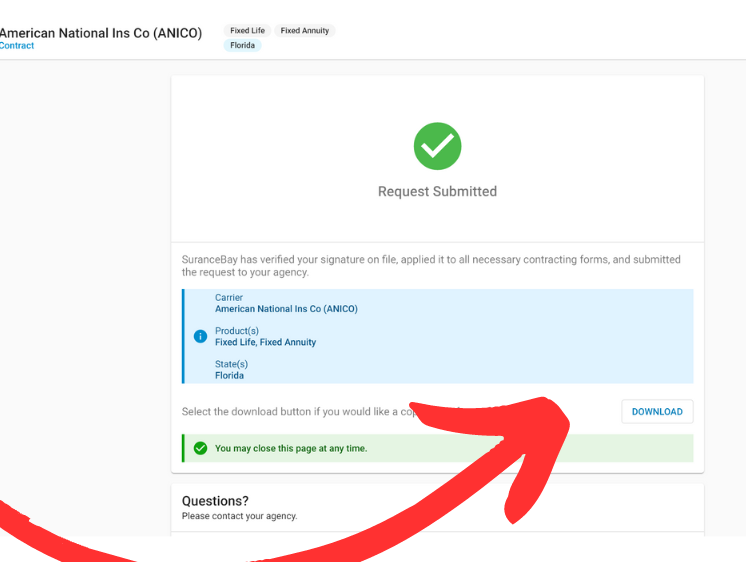Click the DOWNLOAD button

[657, 412]
